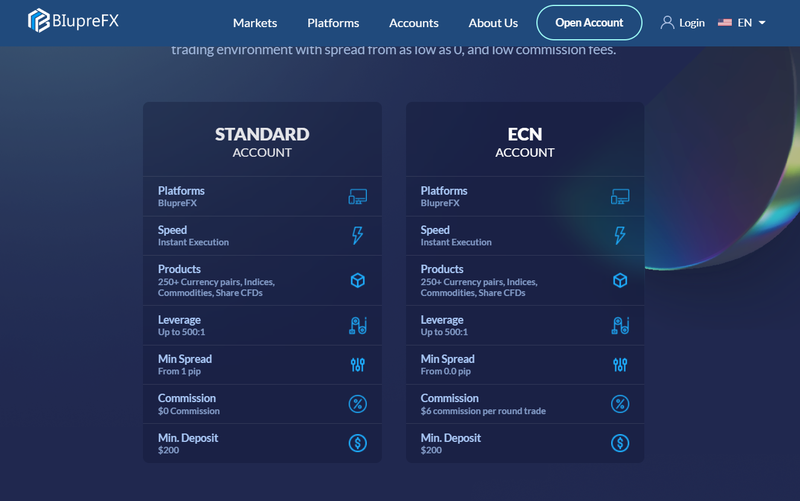Viewport: 800px width, 501px height.
Task: Select the STANDARD ACCOUNT card heading
Action: tap(262, 142)
